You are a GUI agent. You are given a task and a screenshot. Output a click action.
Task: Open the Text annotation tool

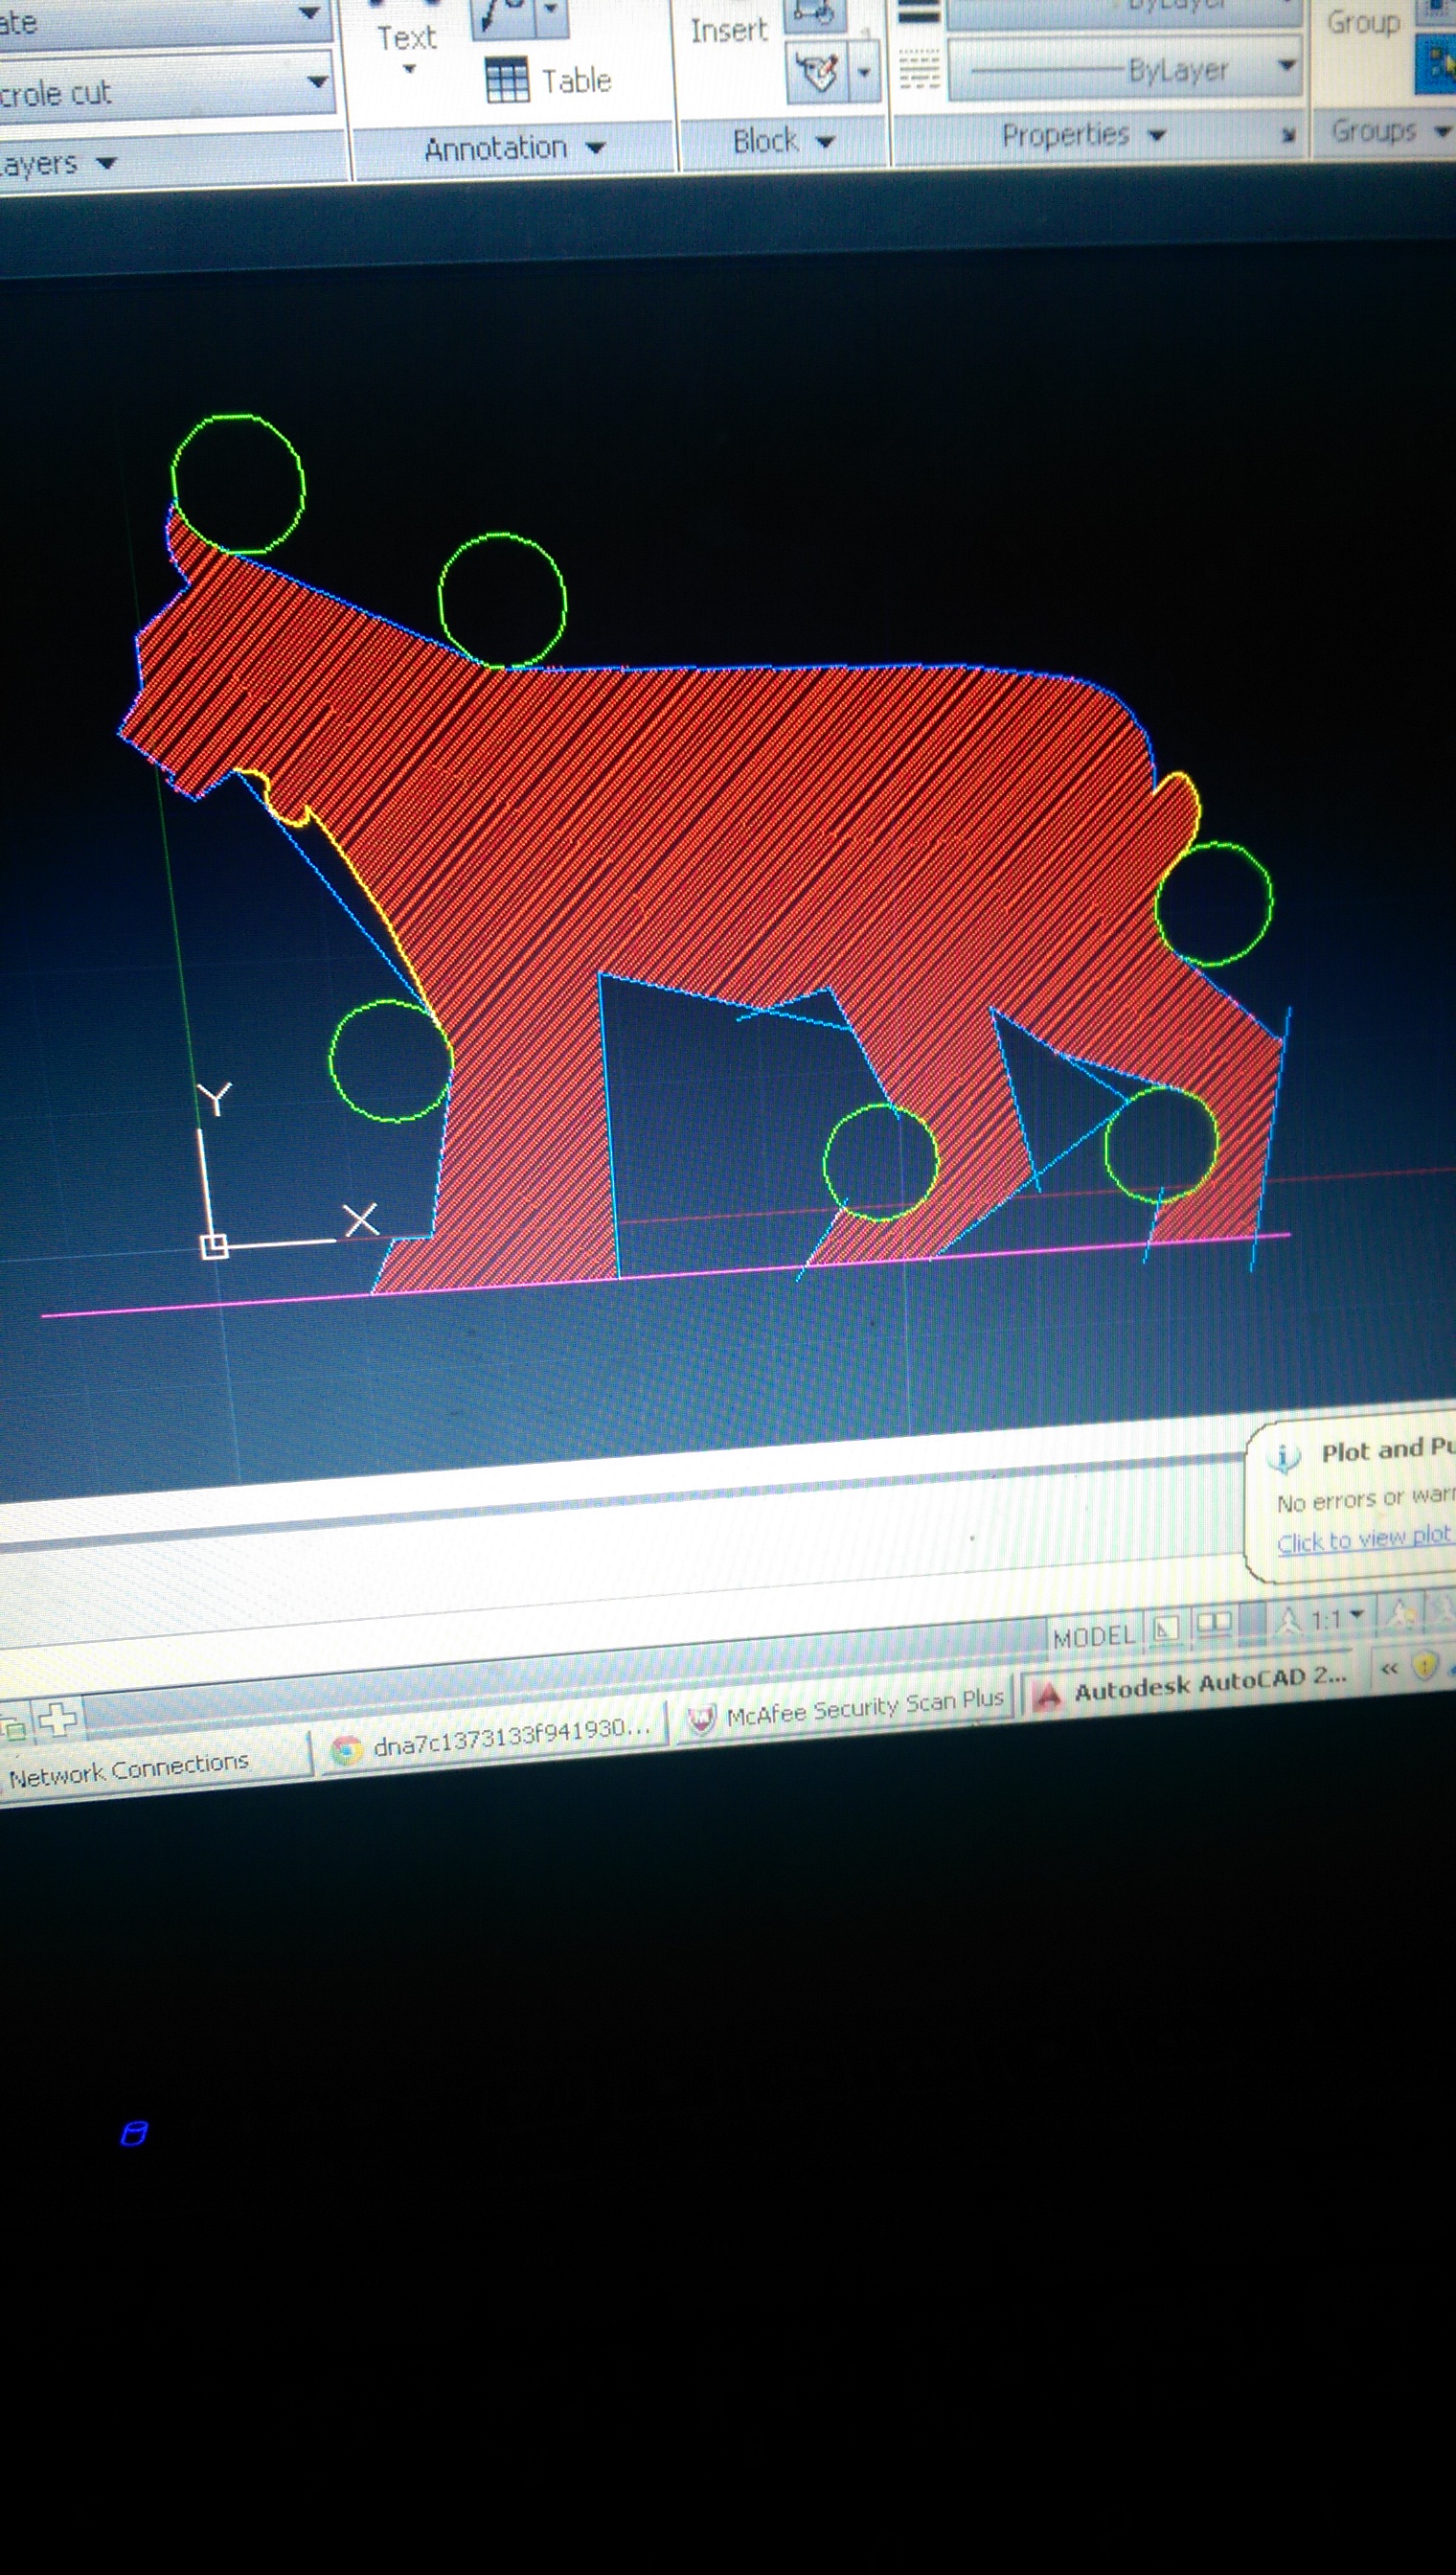tap(407, 38)
